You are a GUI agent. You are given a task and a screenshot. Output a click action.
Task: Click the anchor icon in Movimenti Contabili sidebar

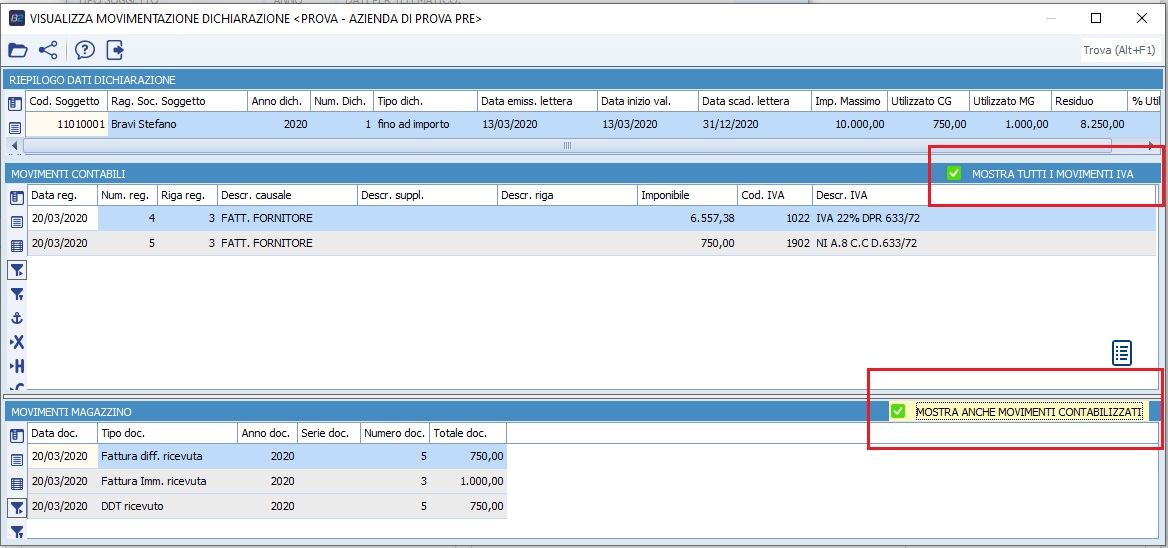pyautogui.click(x=16, y=318)
